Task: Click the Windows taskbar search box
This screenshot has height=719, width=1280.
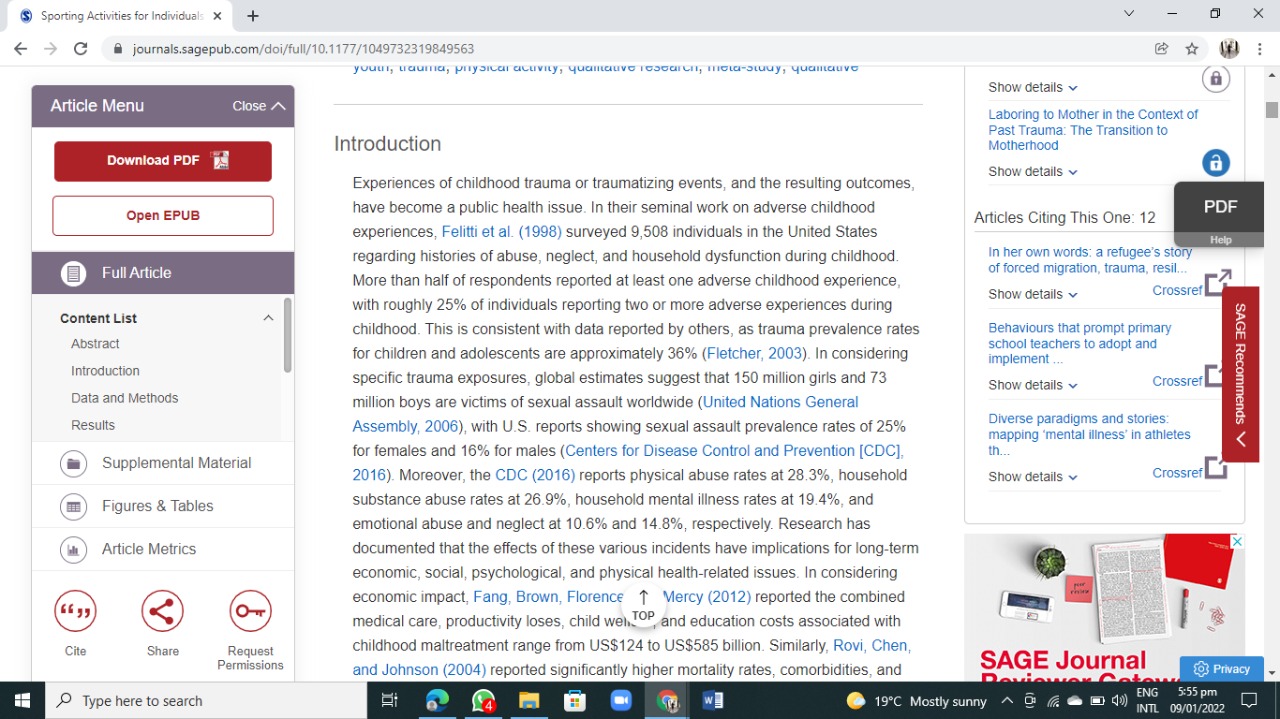Action: [206, 700]
